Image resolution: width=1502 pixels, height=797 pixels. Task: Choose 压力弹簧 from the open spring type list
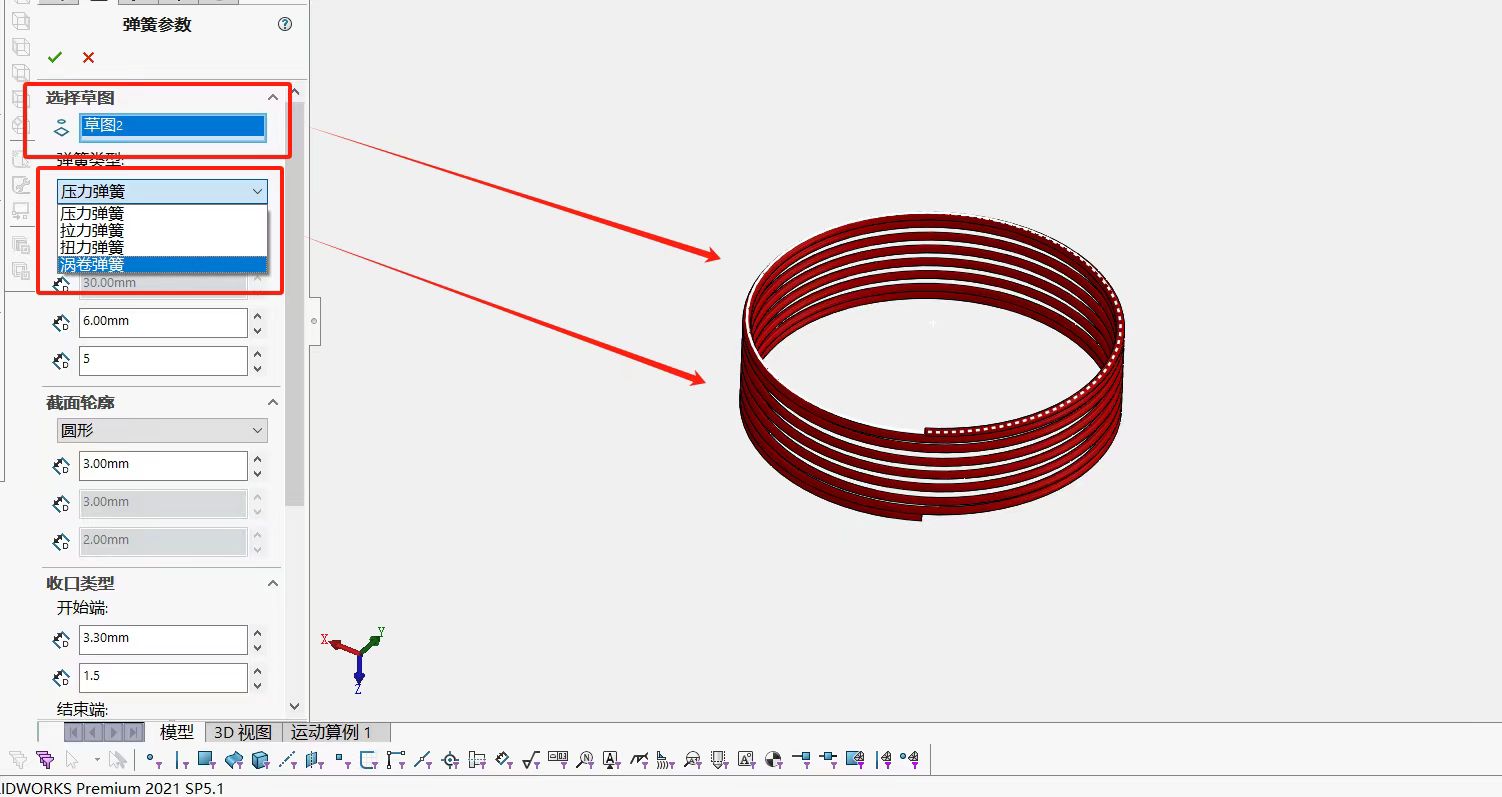tap(162, 214)
